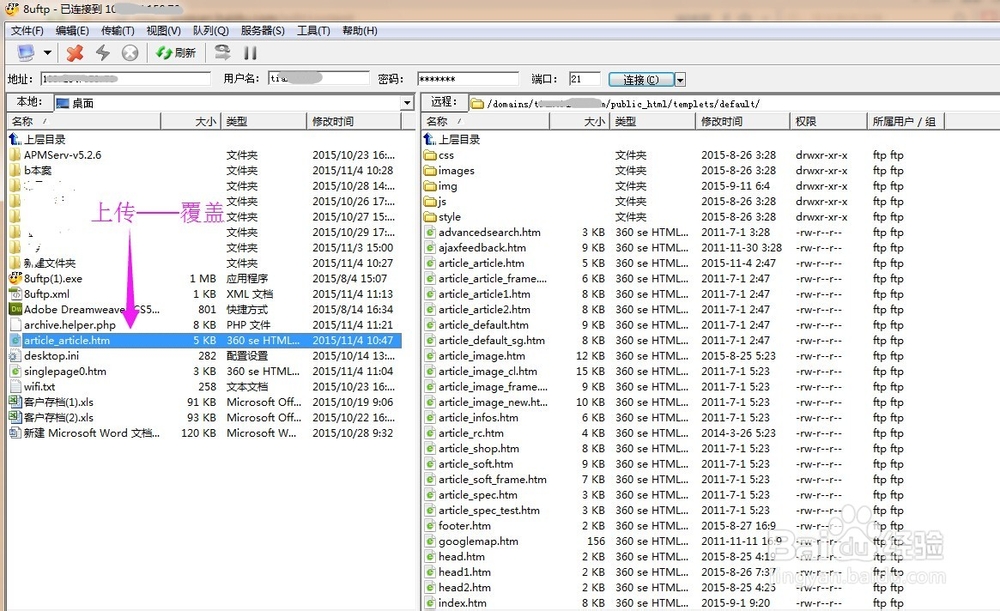This screenshot has width=1000, height=611.
Task: Open the 视图(V) menu
Action: click(163, 31)
